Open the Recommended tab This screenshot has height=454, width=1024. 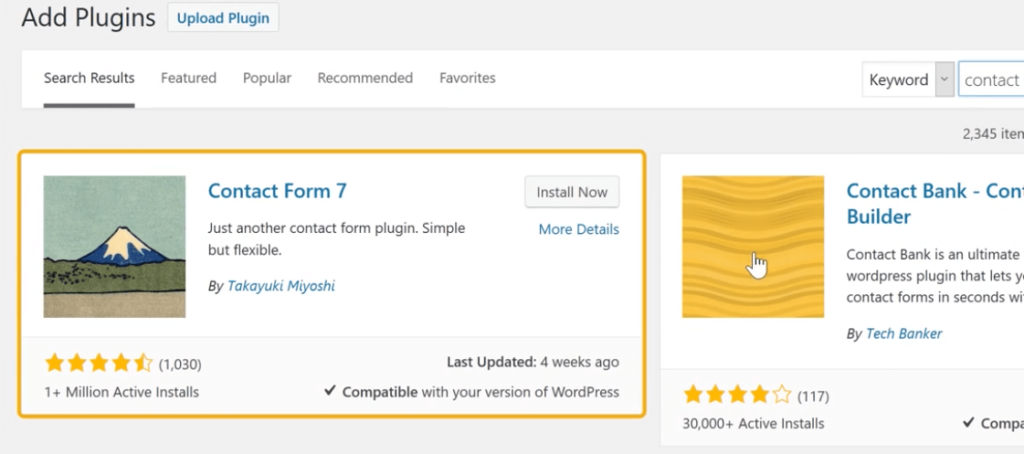coord(365,78)
